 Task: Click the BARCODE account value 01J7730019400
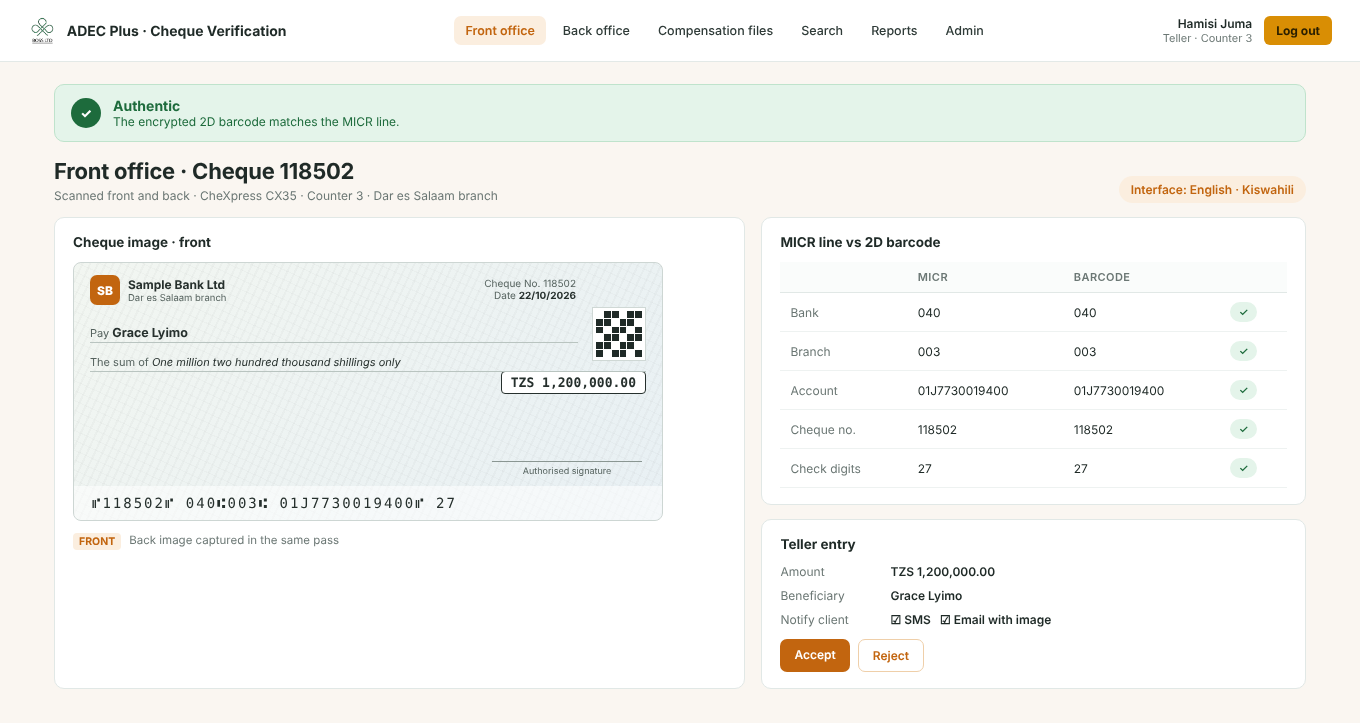[x=1119, y=391]
